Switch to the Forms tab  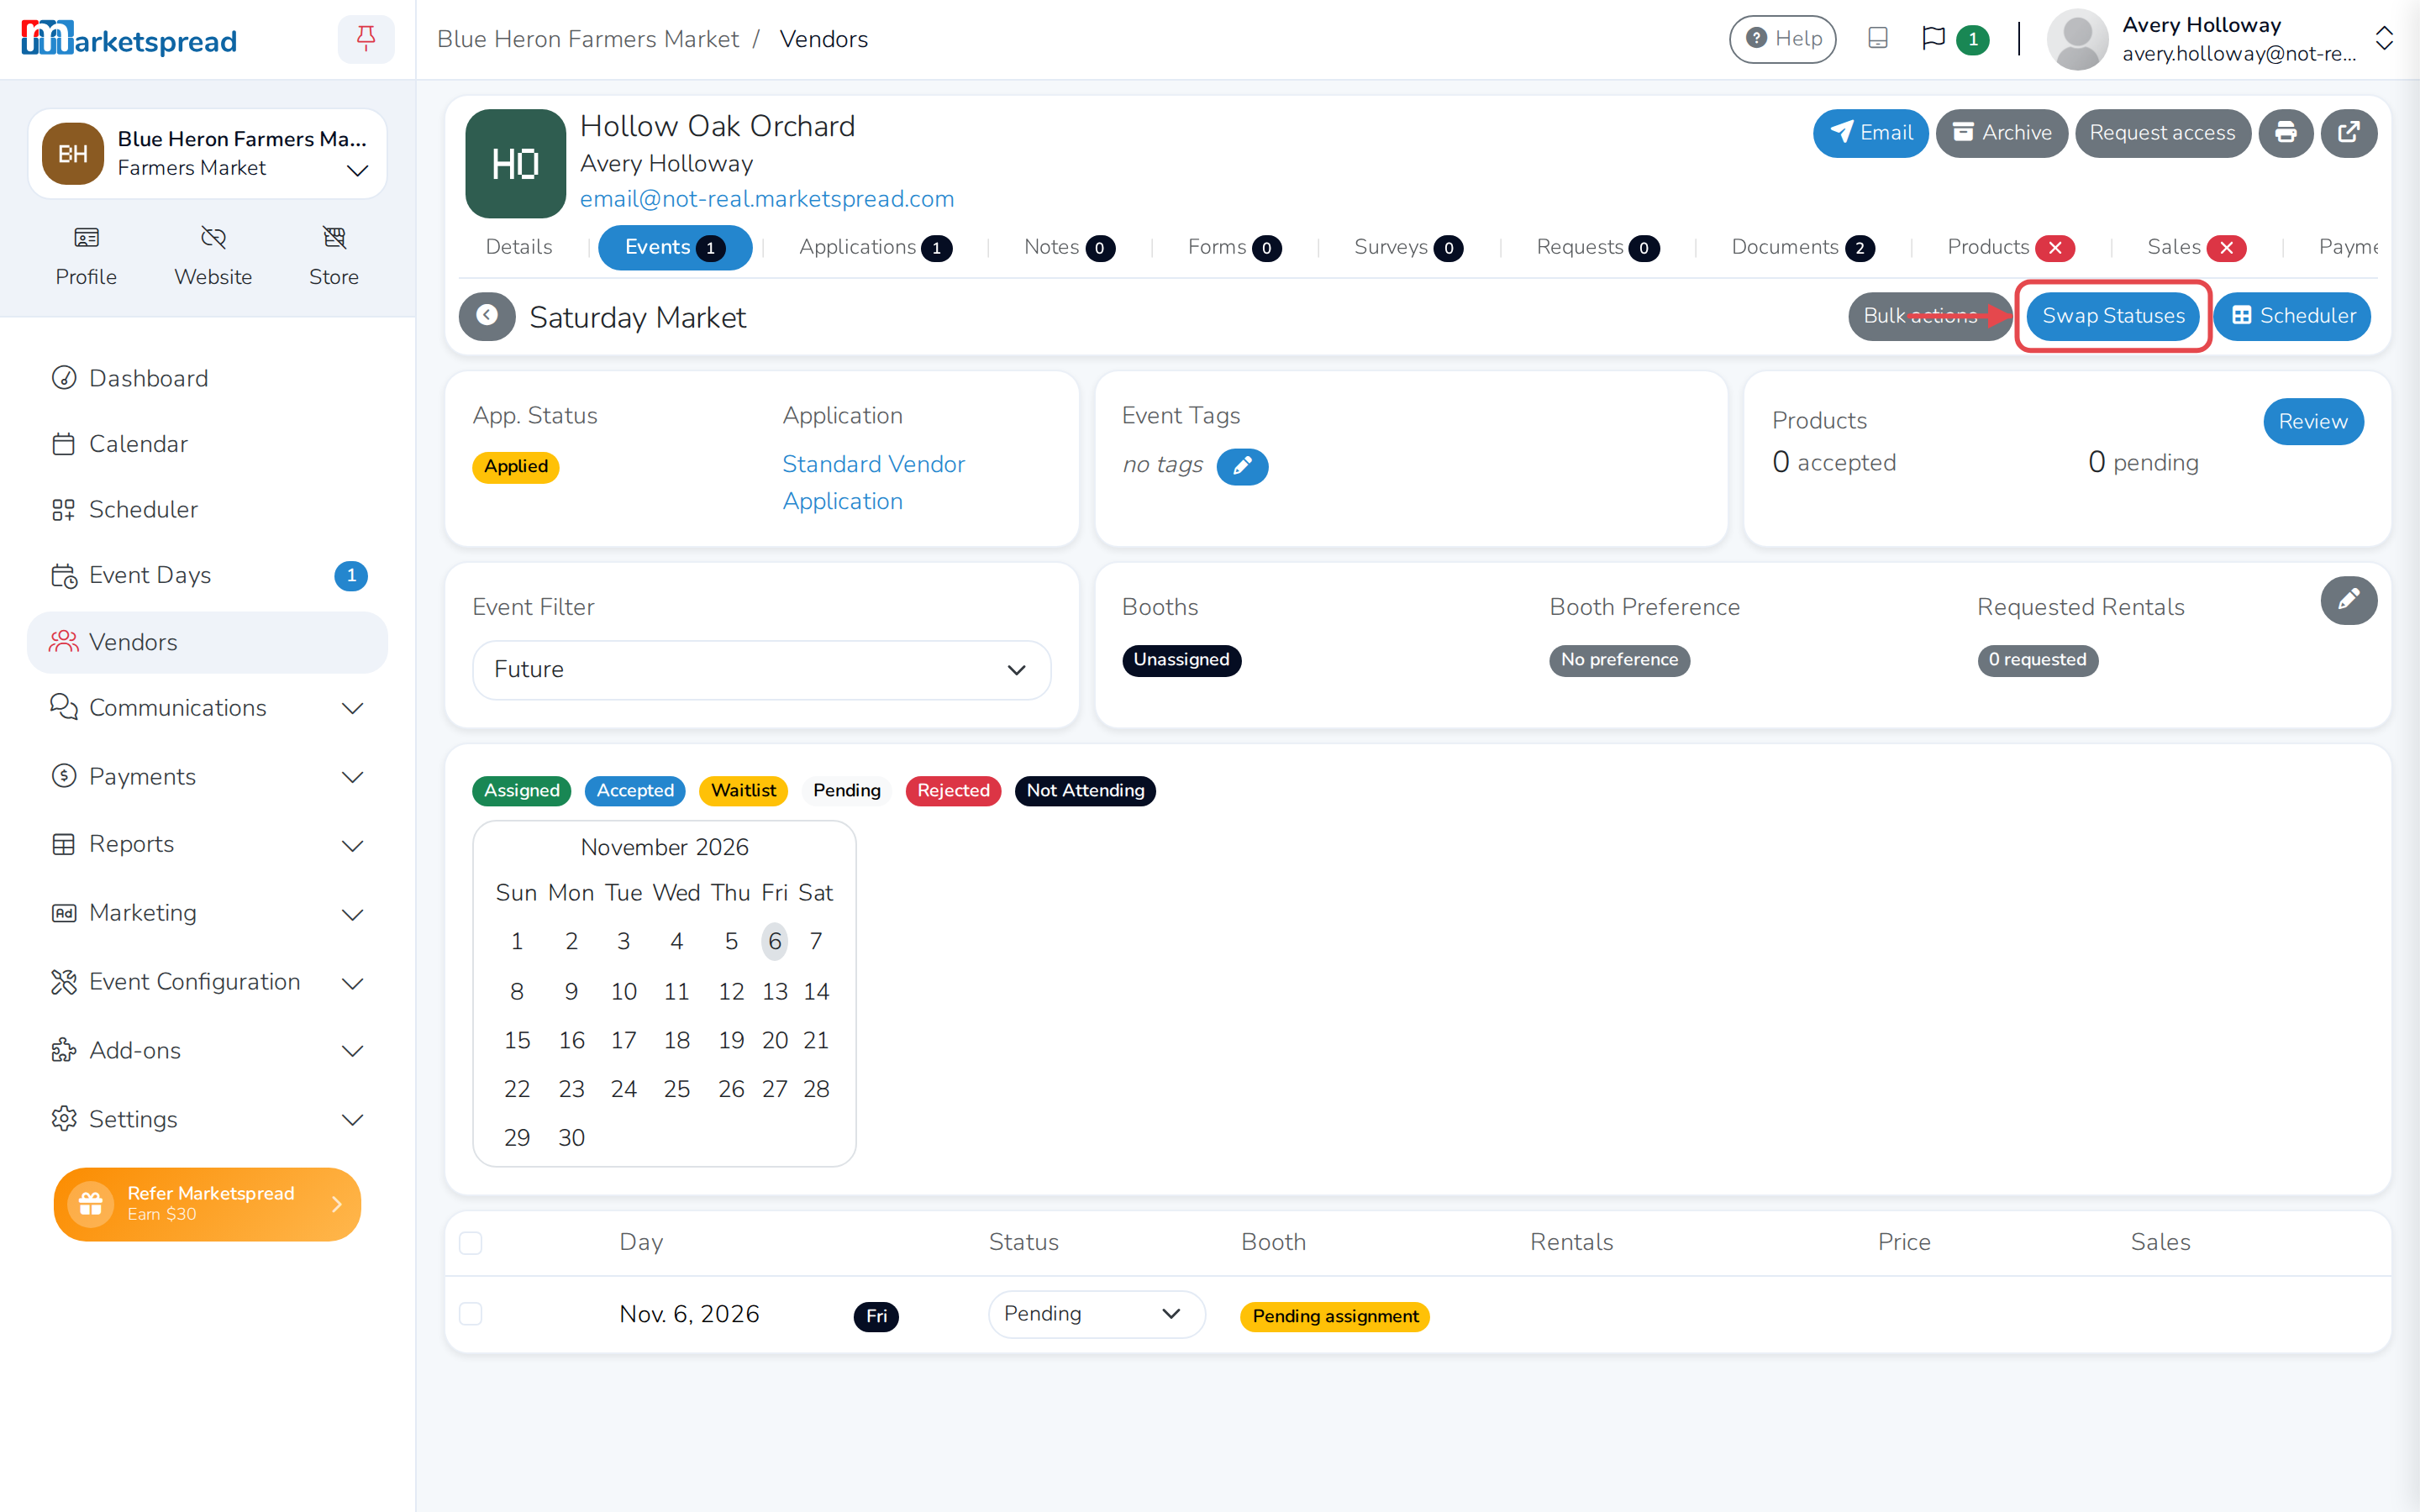(1234, 247)
